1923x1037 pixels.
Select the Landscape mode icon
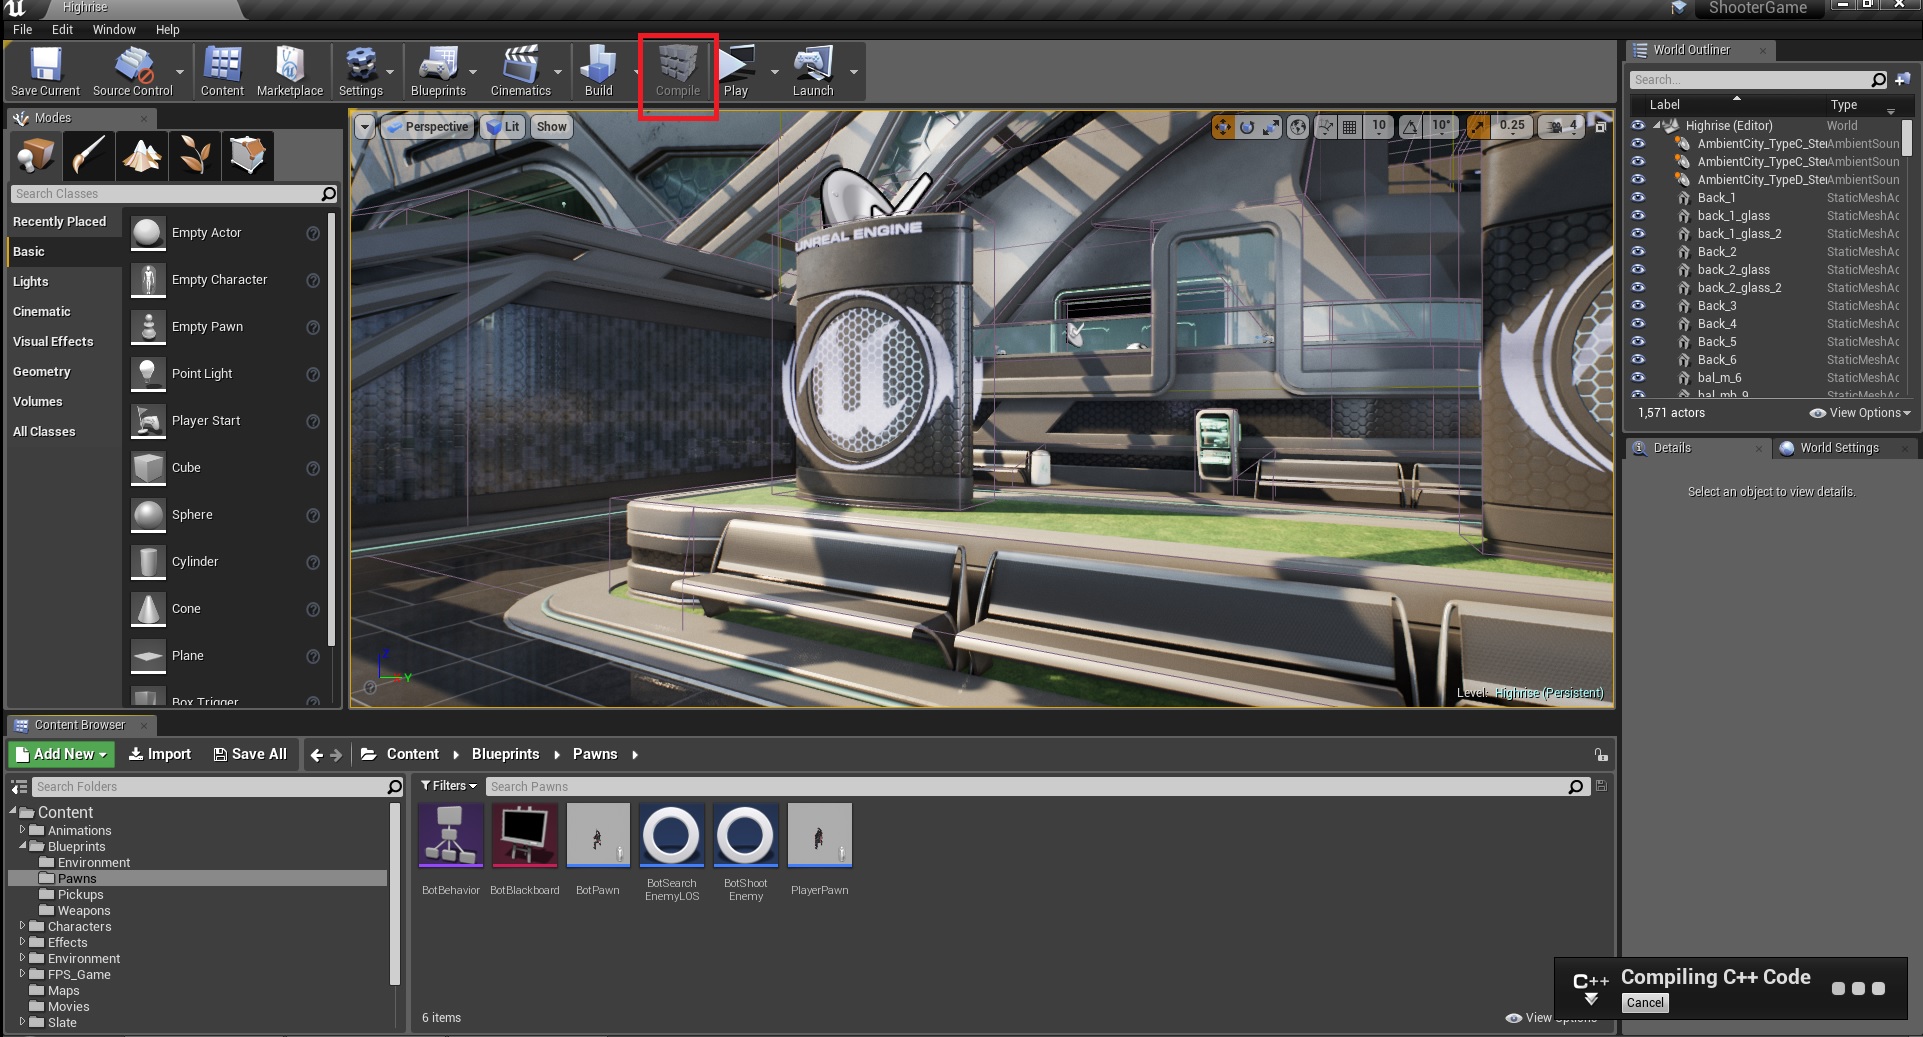(x=142, y=155)
